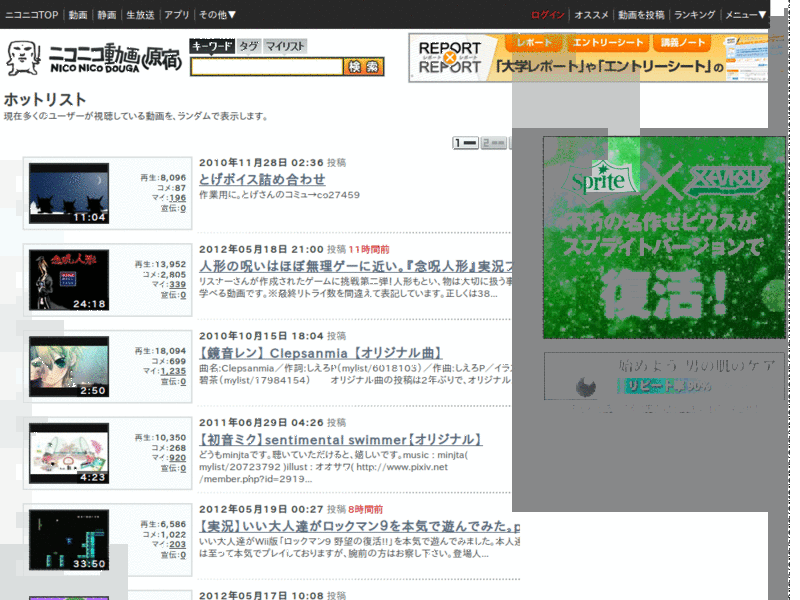Open the Sprite × XEVIOUS advertisement

pyautogui.click(x=664, y=237)
